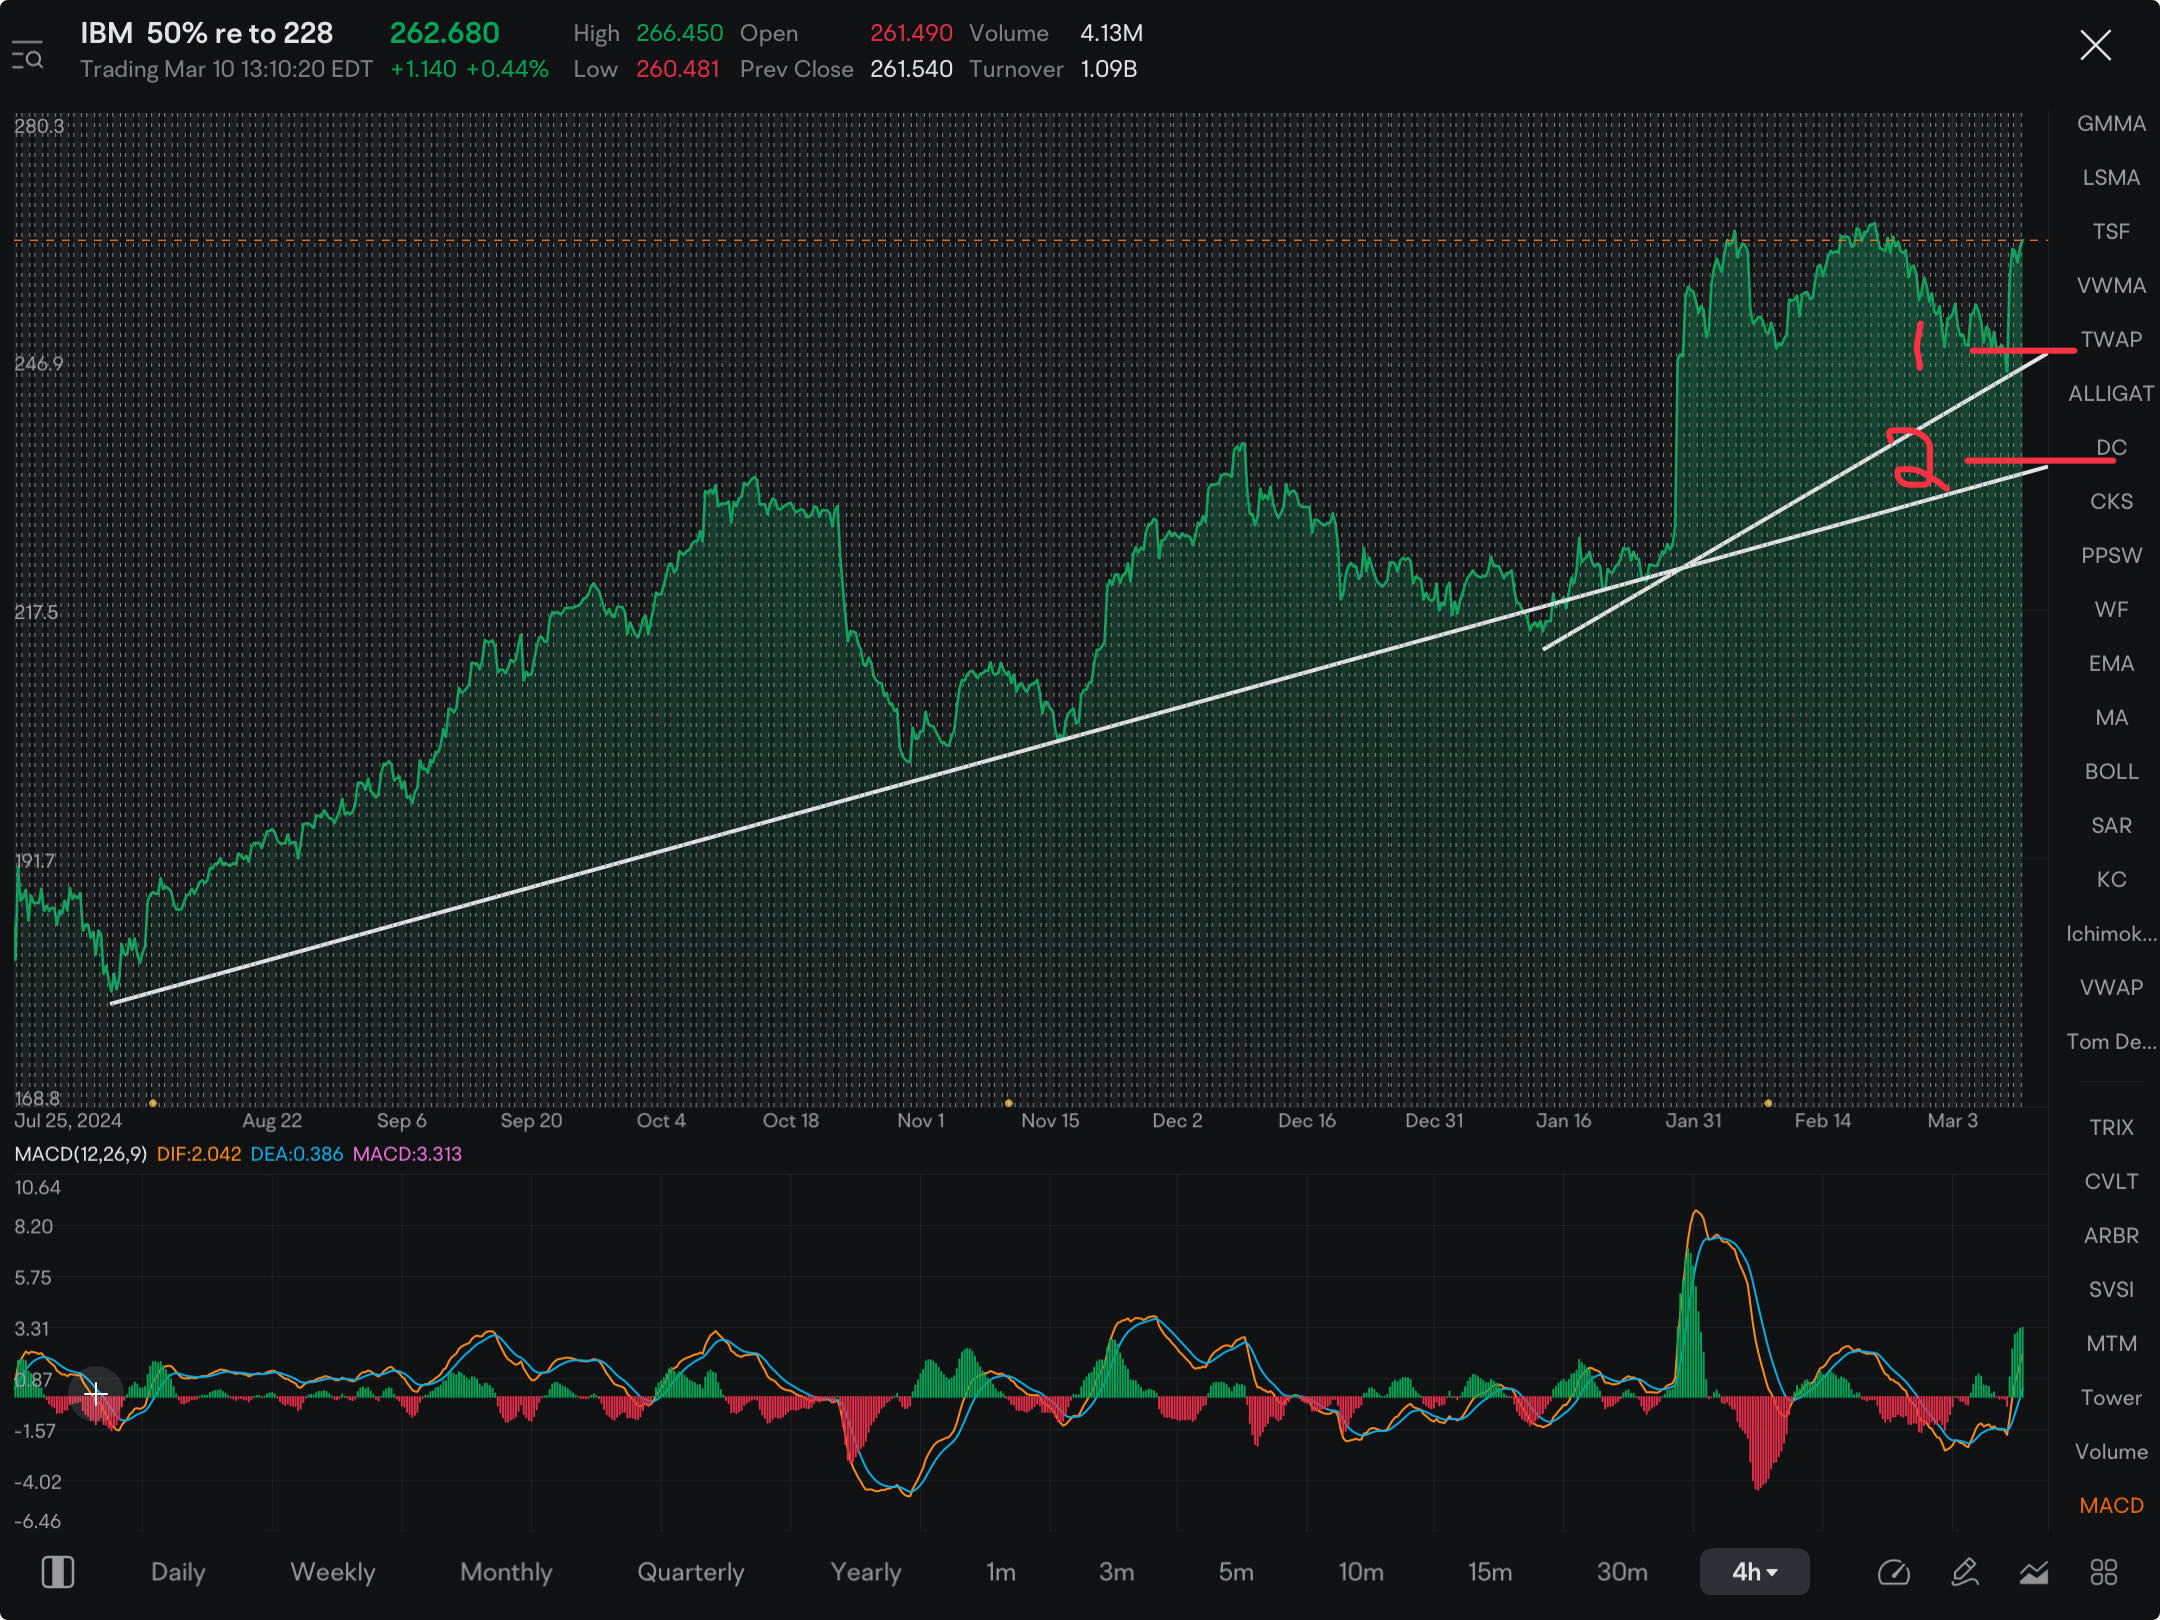Switch to the Weekly timeframe
This screenshot has height=1620, width=2160.
tap(333, 1572)
